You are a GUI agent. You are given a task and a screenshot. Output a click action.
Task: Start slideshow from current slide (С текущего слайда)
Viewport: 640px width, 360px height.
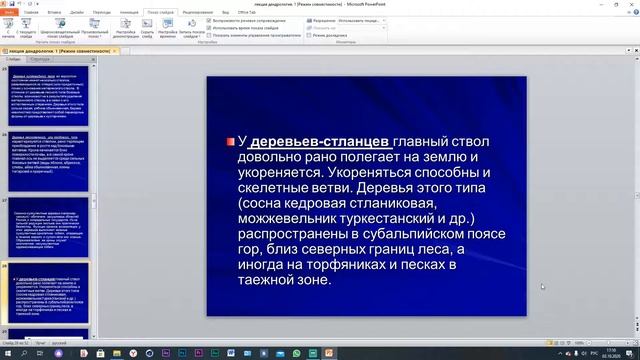[x=26, y=28]
